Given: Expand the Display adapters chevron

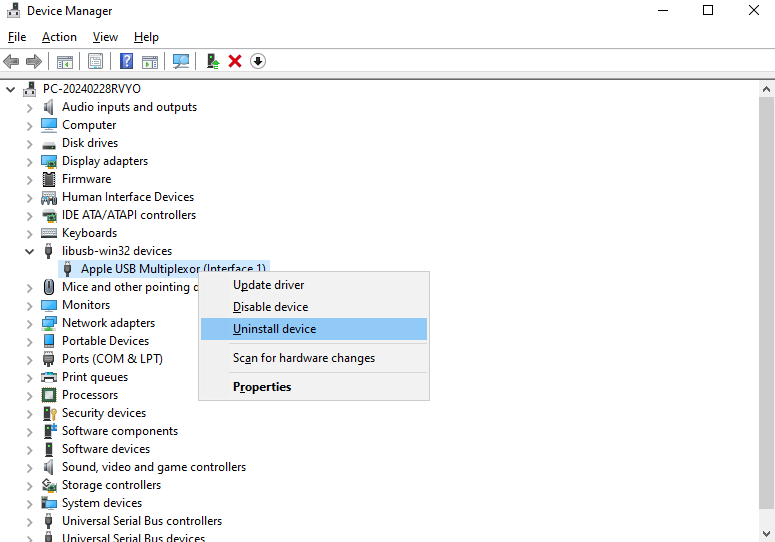Looking at the screenshot, I should tap(30, 162).
